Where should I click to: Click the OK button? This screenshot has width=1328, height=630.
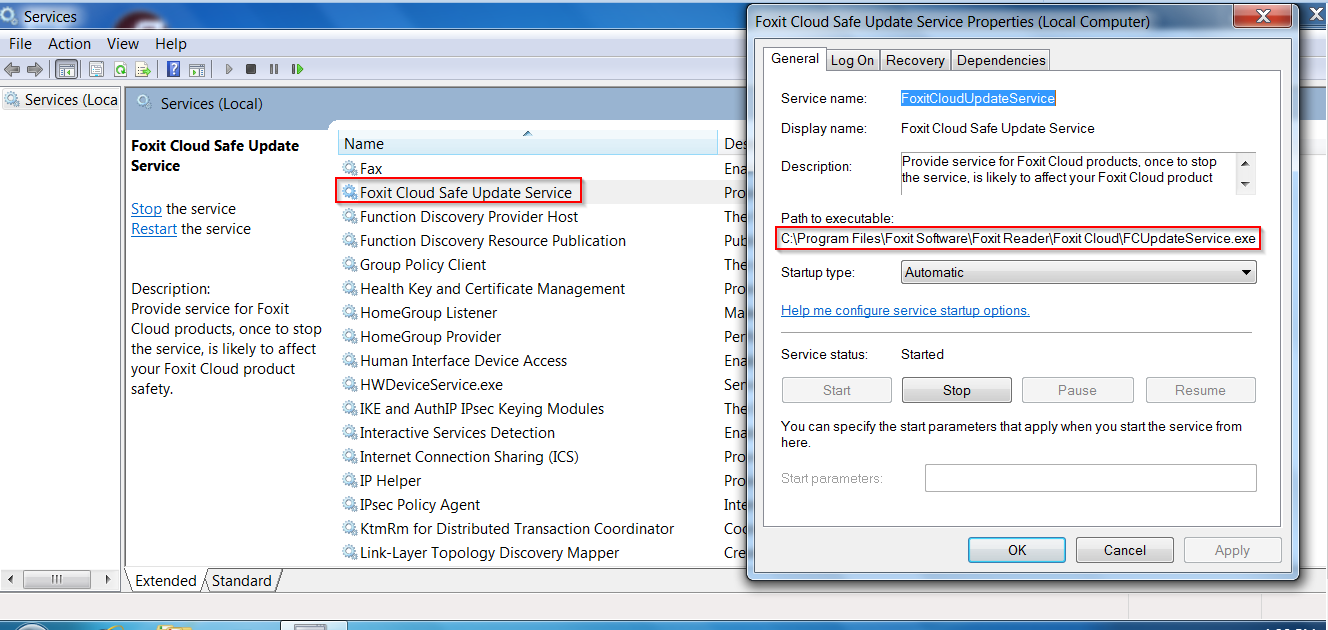click(x=1017, y=550)
